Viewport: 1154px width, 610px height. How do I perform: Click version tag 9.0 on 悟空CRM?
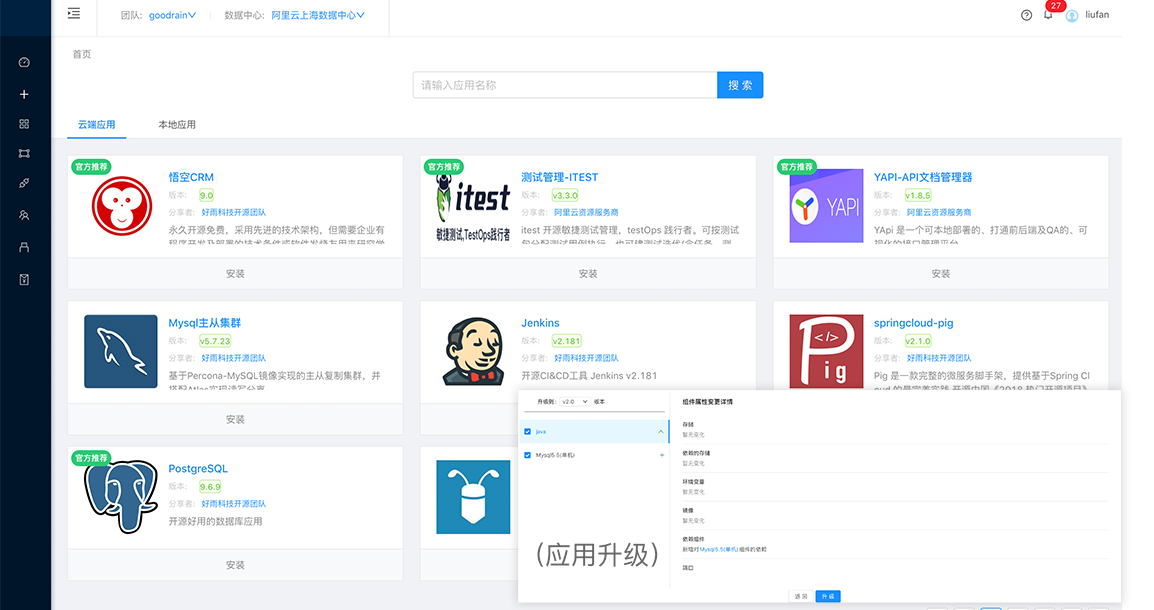pos(206,196)
